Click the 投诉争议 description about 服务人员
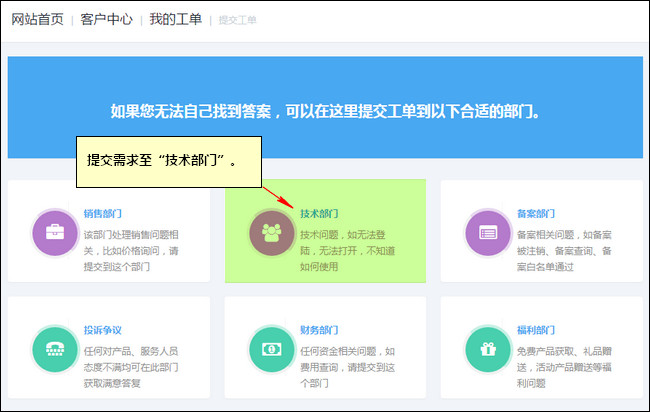The width and height of the screenshot is (650, 412). point(131,367)
